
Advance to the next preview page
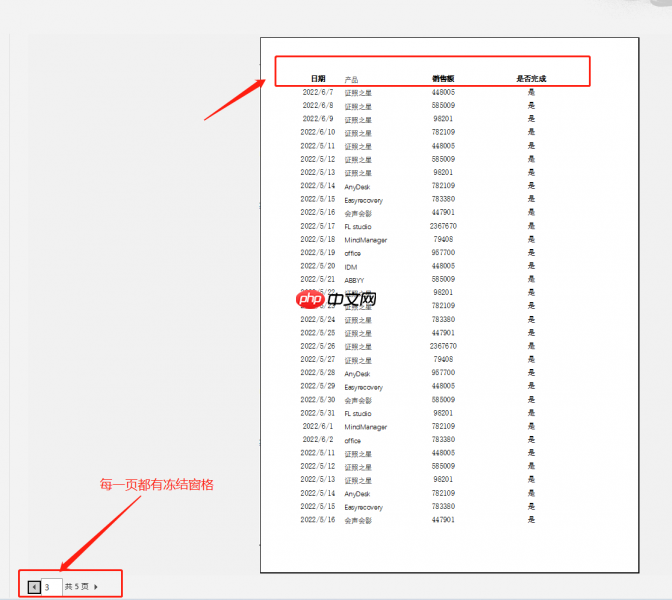coord(96,587)
